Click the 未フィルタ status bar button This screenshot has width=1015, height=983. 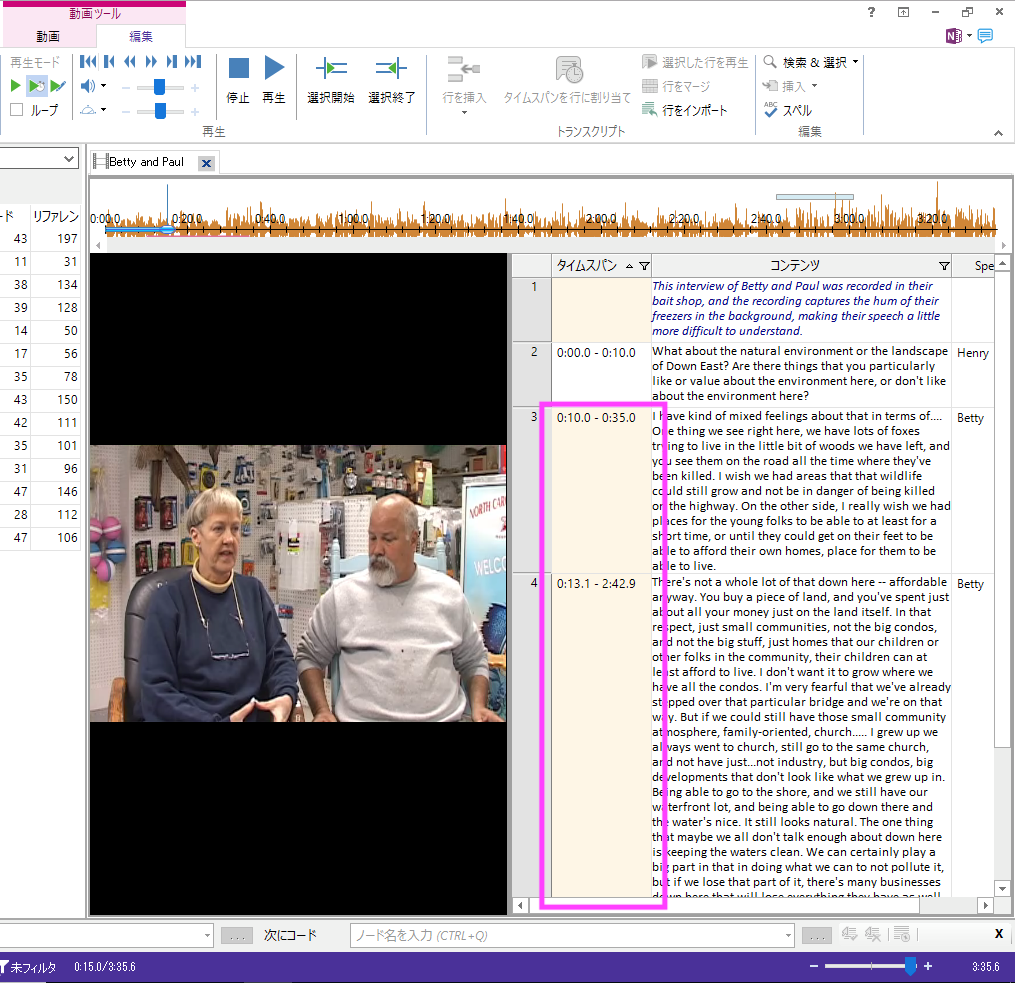click(30, 967)
